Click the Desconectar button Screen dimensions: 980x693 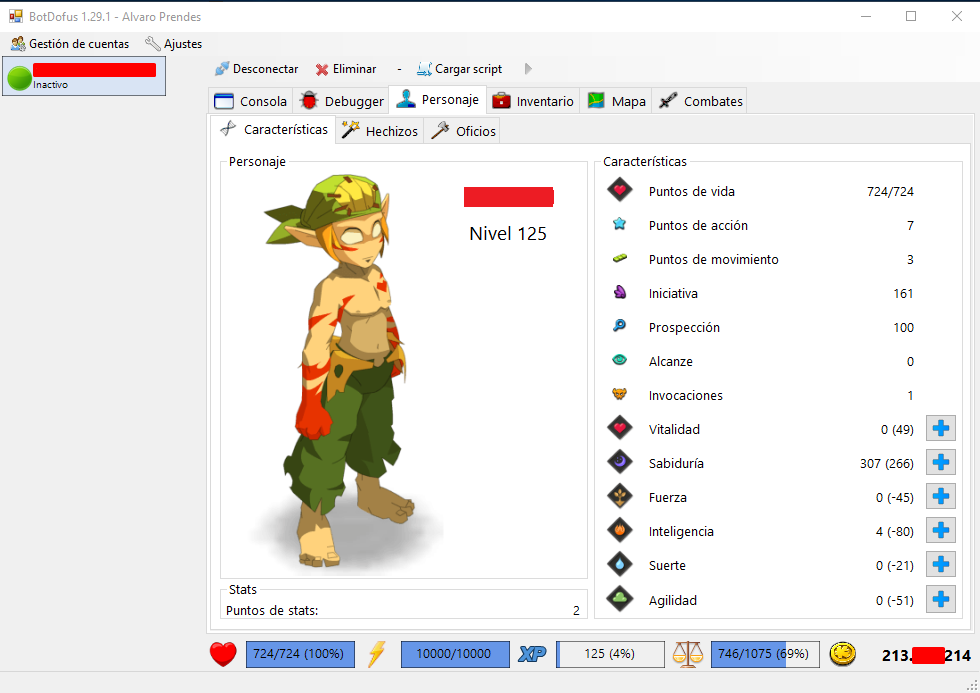(256, 69)
